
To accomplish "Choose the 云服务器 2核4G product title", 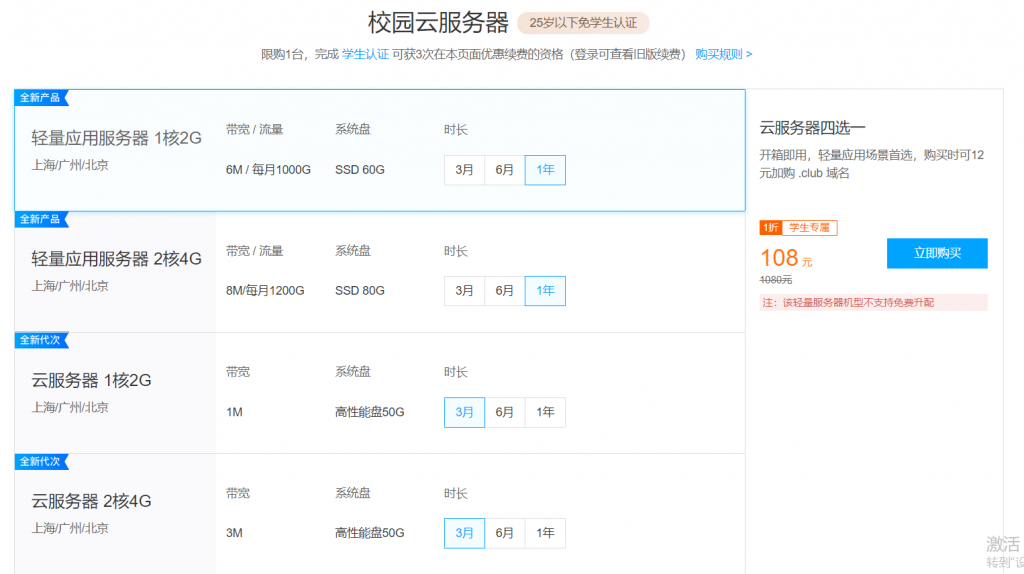I will coord(91,501).
